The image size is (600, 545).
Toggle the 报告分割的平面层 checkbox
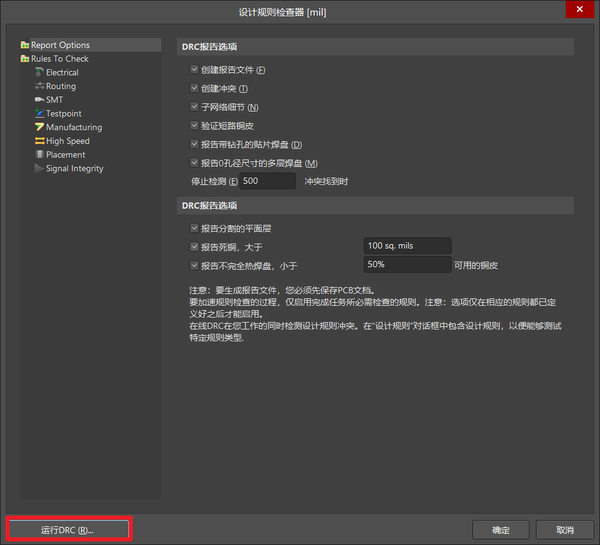[x=194, y=228]
